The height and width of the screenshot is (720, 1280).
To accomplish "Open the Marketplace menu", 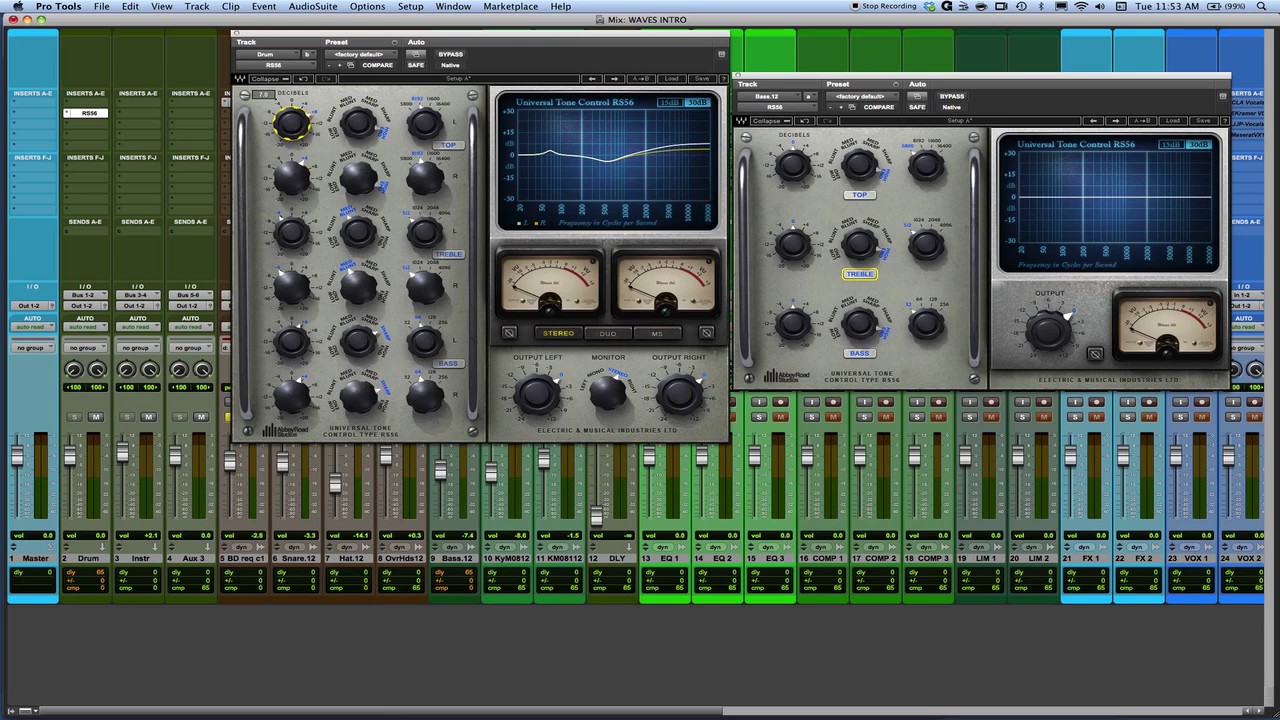I will [510, 6].
